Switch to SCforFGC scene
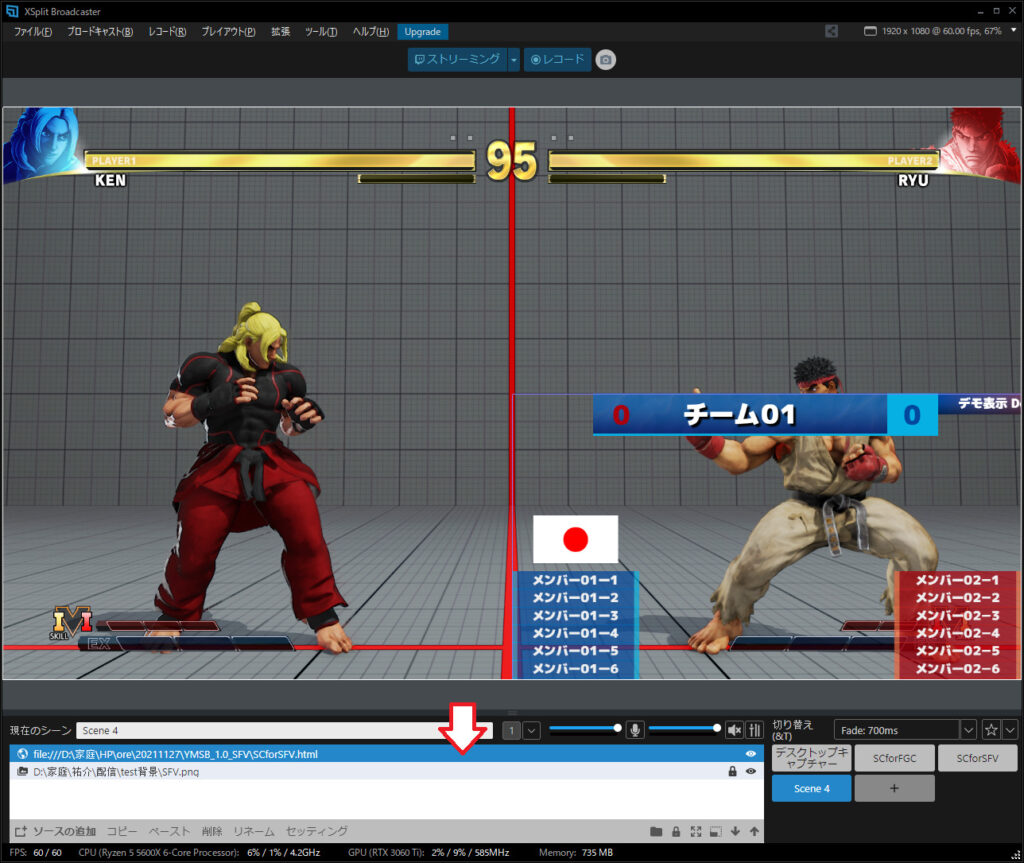The height and width of the screenshot is (863, 1024). tap(894, 758)
